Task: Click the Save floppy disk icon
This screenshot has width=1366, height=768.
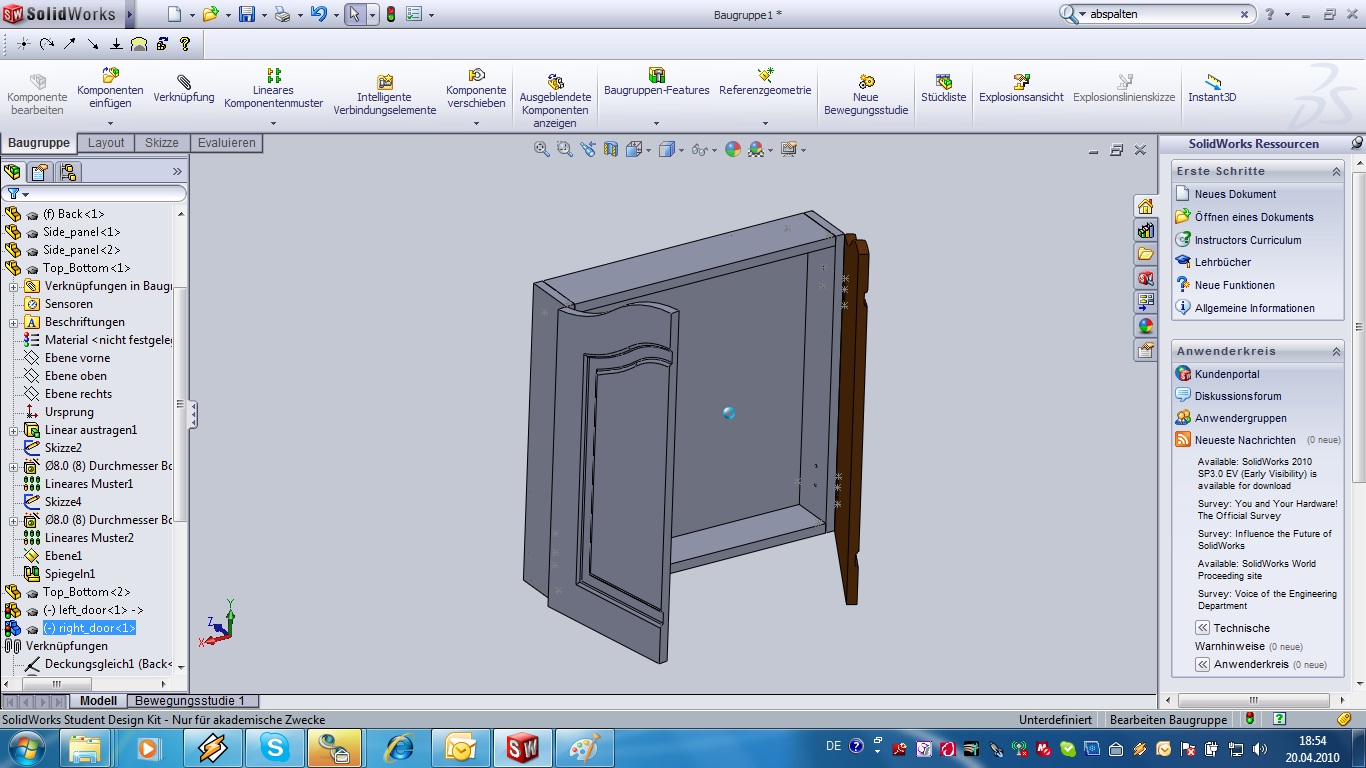Action: click(x=246, y=14)
